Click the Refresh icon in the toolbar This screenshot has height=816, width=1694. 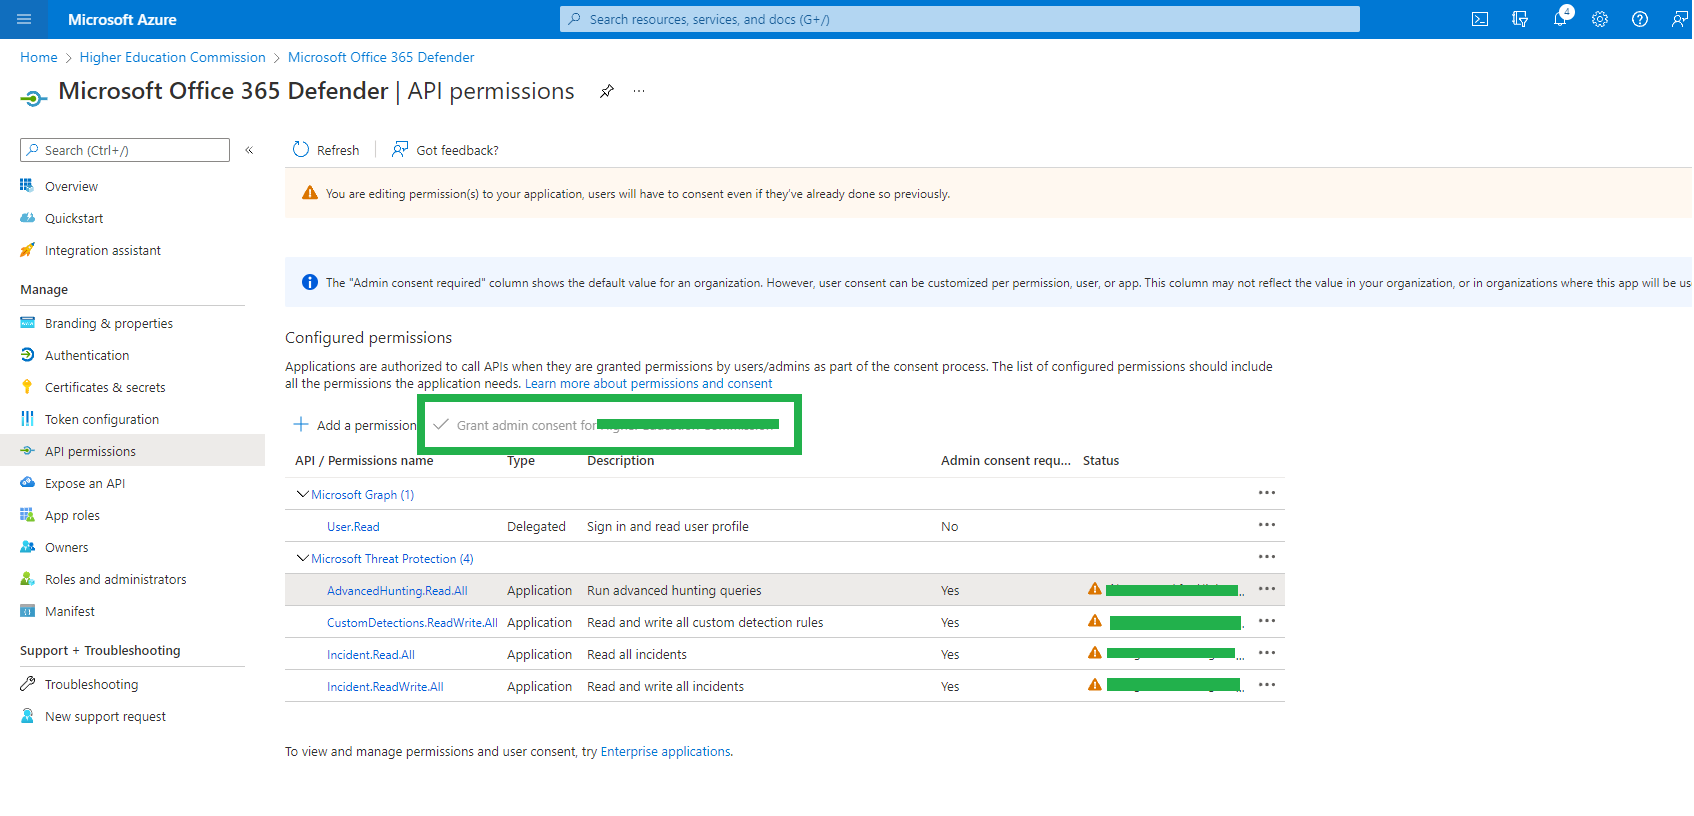coord(301,150)
